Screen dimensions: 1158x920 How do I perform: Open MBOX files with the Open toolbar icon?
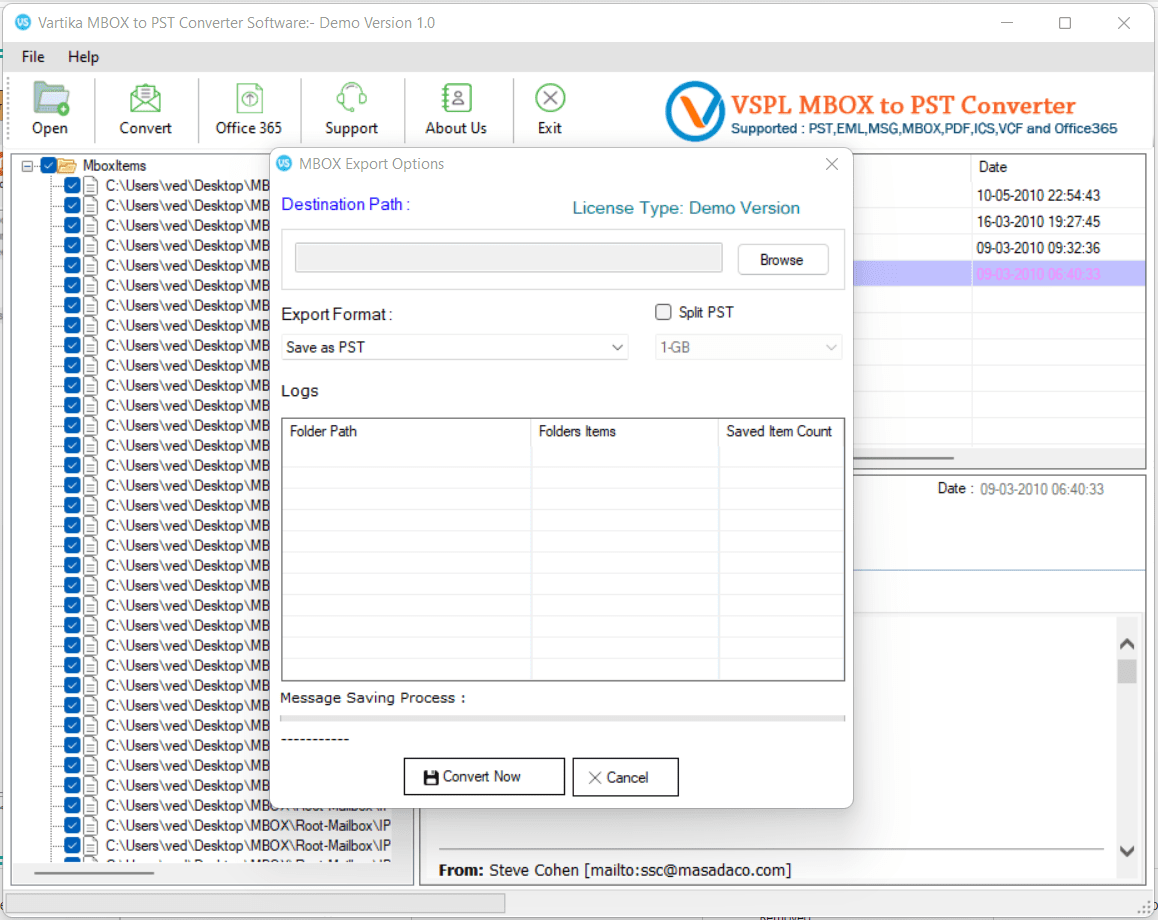[50, 99]
